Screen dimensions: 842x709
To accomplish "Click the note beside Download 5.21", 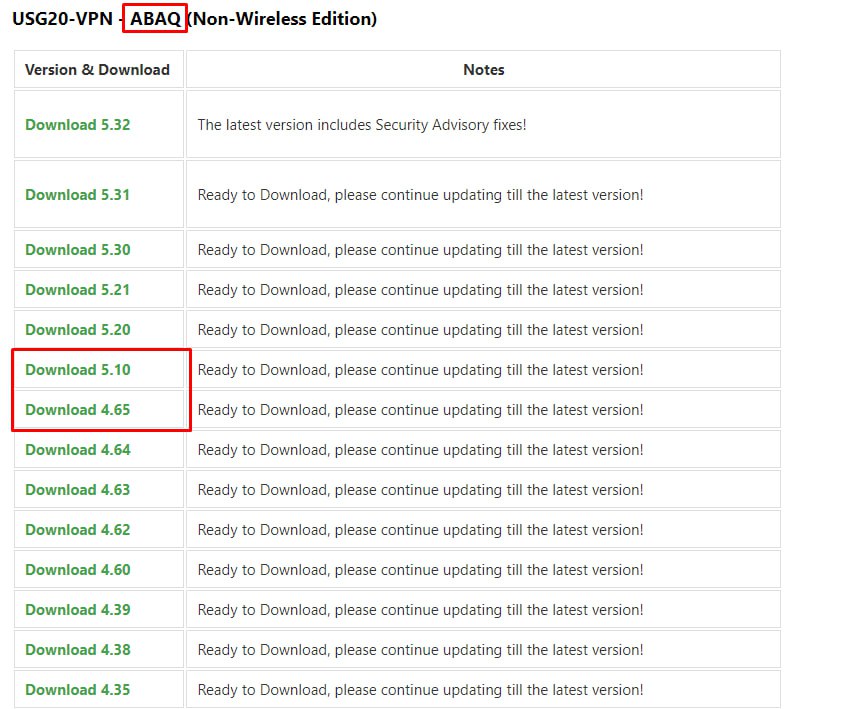I will 420,290.
